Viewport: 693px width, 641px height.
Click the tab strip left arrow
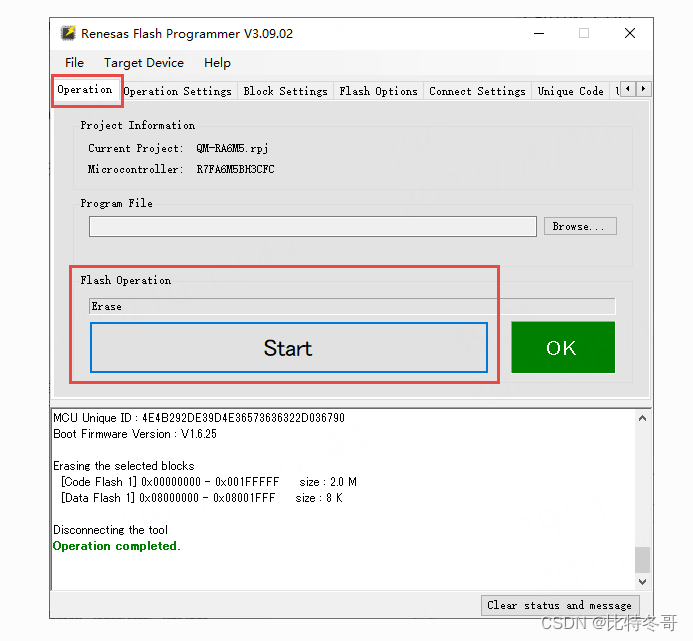tap(628, 89)
